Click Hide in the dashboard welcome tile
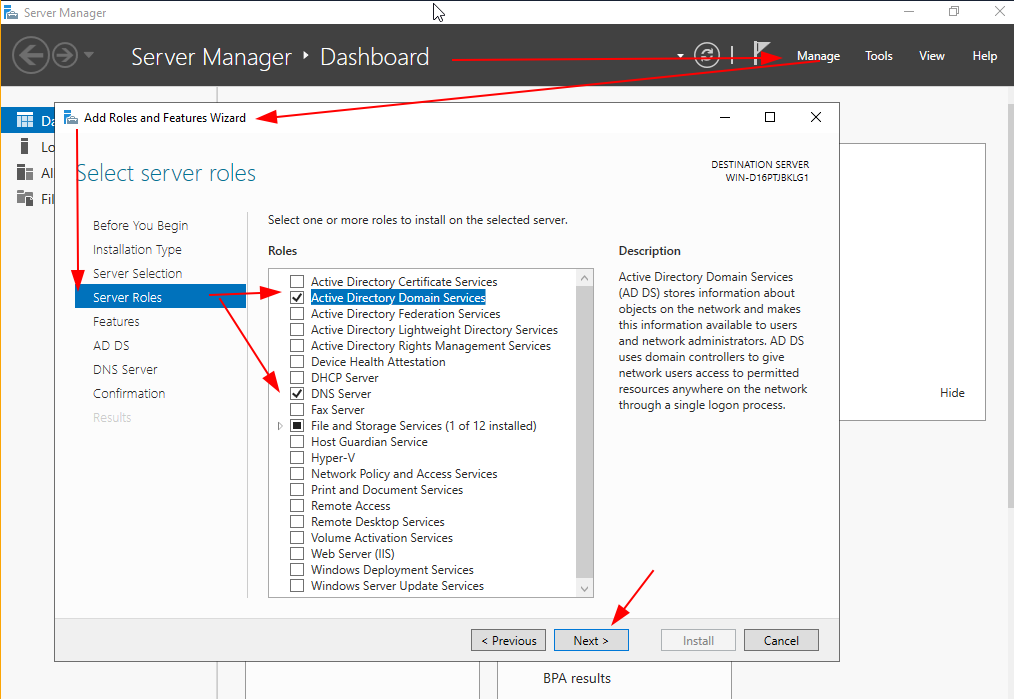This screenshot has width=1014, height=699. [952, 393]
